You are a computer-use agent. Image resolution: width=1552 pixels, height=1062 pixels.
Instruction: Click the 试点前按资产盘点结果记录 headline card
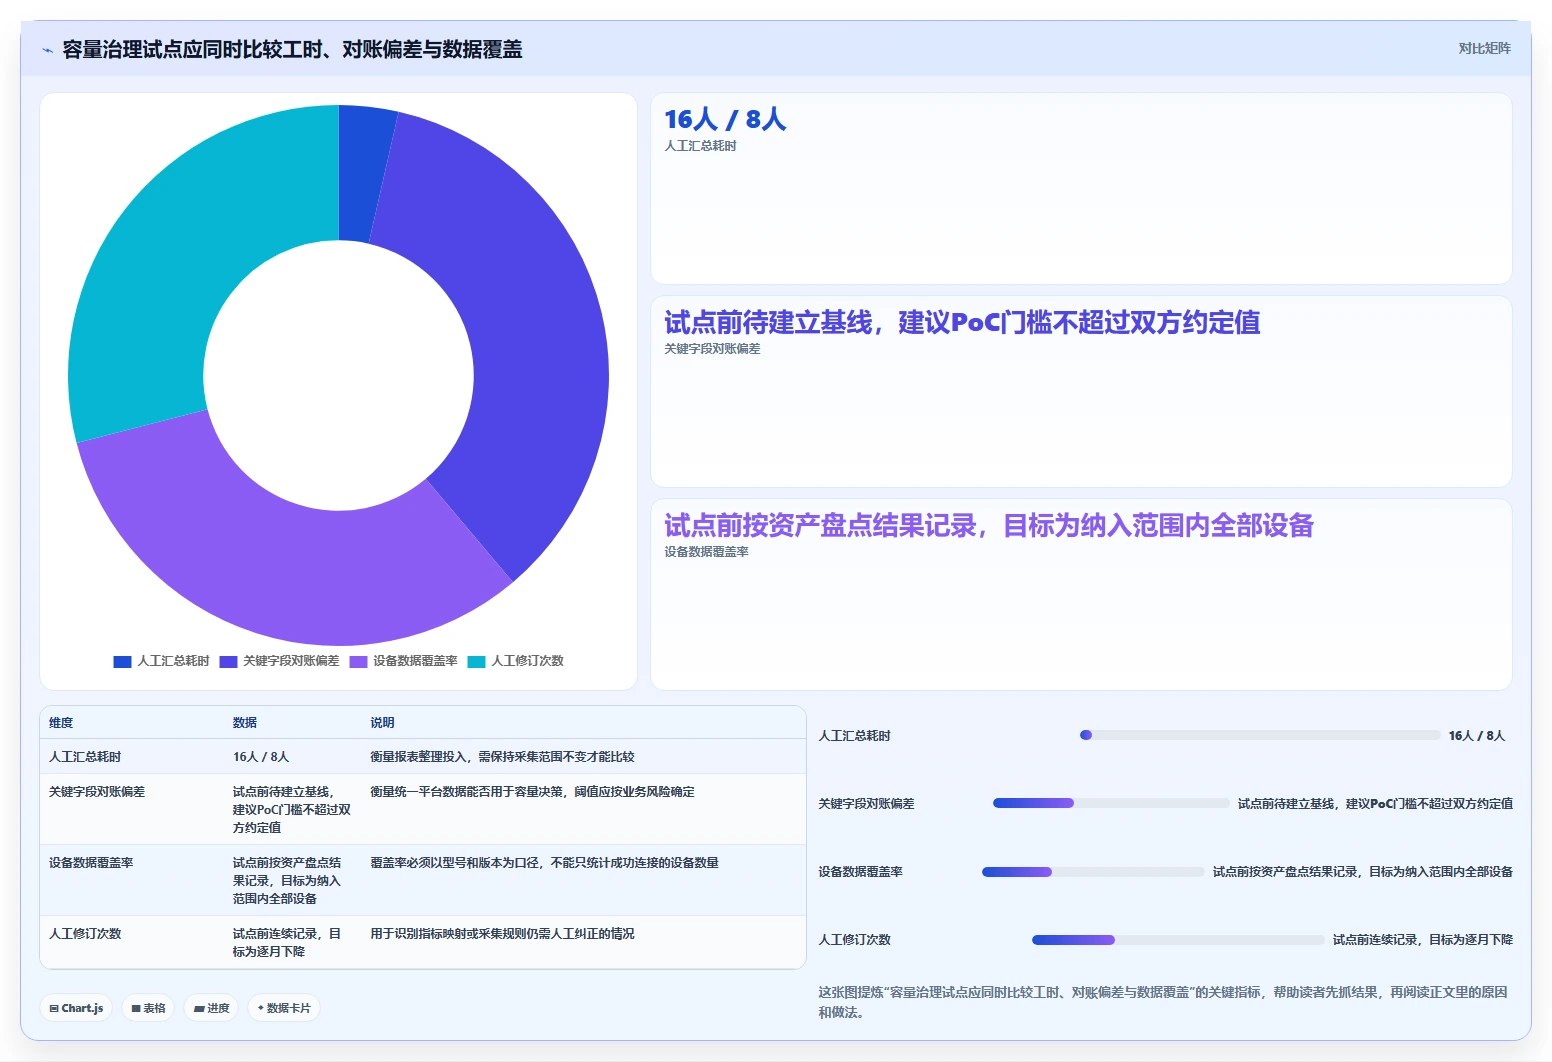point(989,526)
